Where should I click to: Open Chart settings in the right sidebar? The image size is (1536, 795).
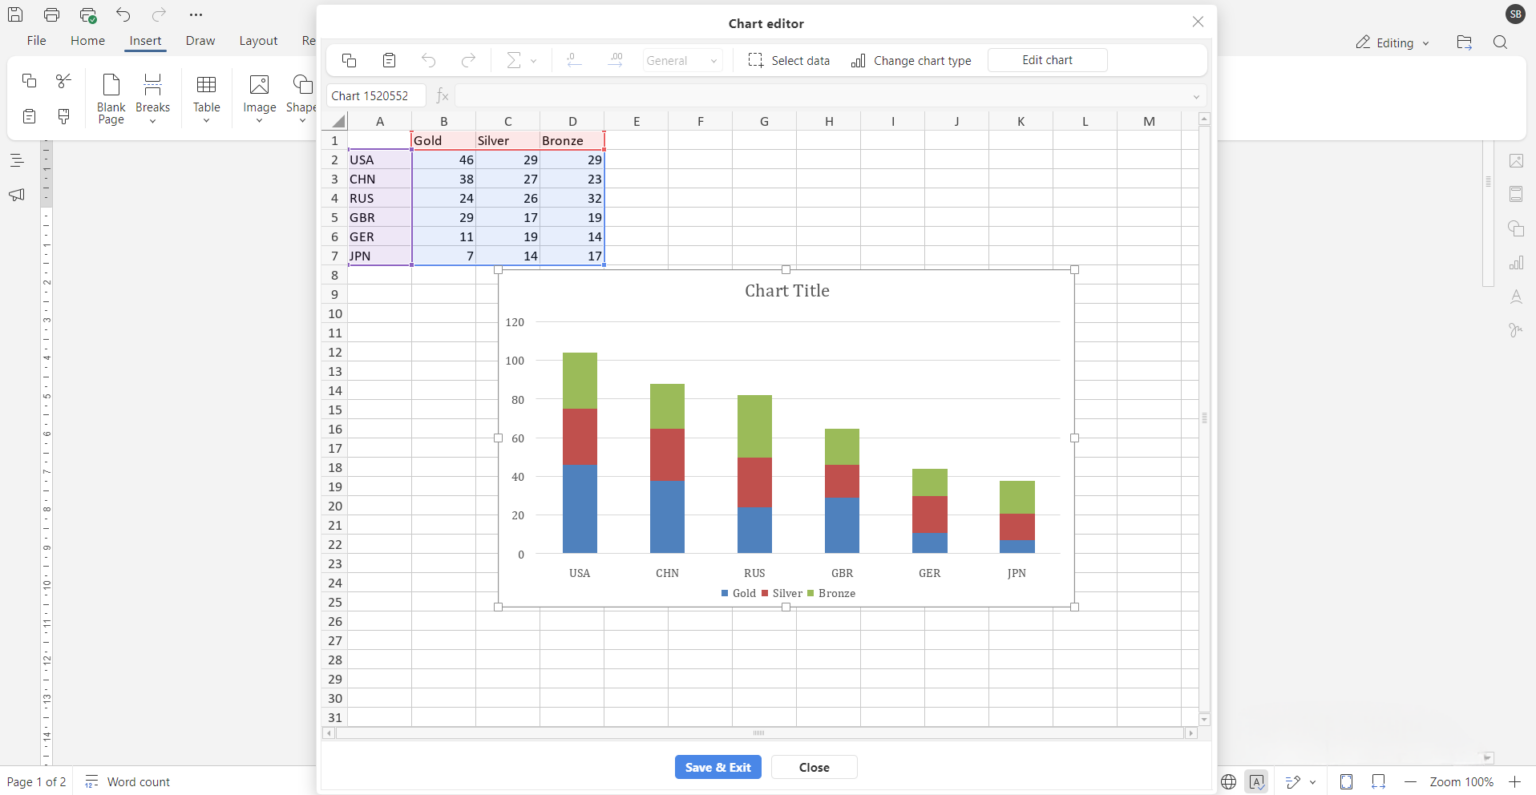[1516, 262]
